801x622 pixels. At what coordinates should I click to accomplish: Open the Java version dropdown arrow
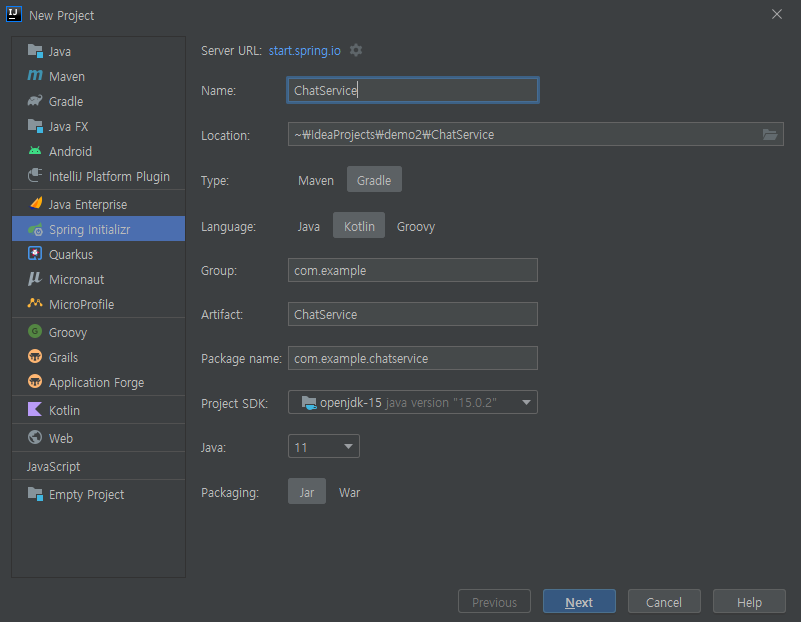(x=348, y=446)
